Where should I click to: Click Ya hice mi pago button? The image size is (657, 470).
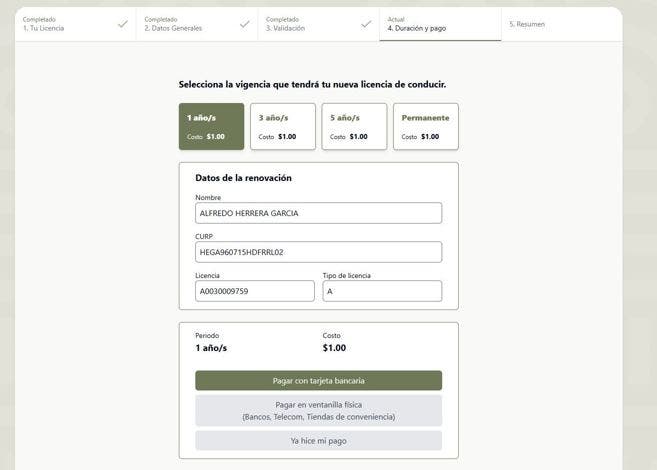(x=318, y=440)
